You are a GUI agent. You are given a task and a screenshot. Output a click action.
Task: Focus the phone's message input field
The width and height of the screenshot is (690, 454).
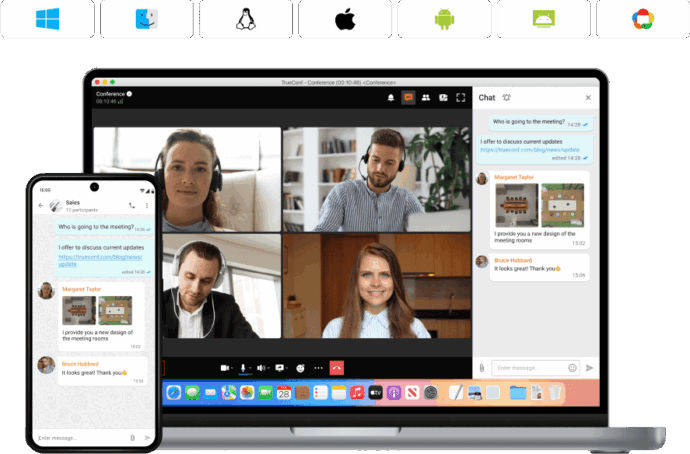pos(81,438)
